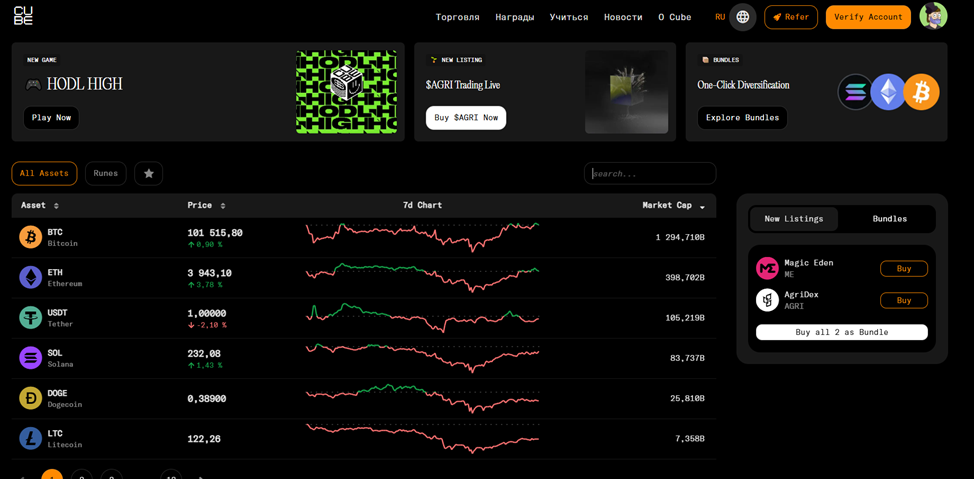Viewport: 974px width, 479px height.
Task: Select the Solana coin icon
Action: click(30, 358)
